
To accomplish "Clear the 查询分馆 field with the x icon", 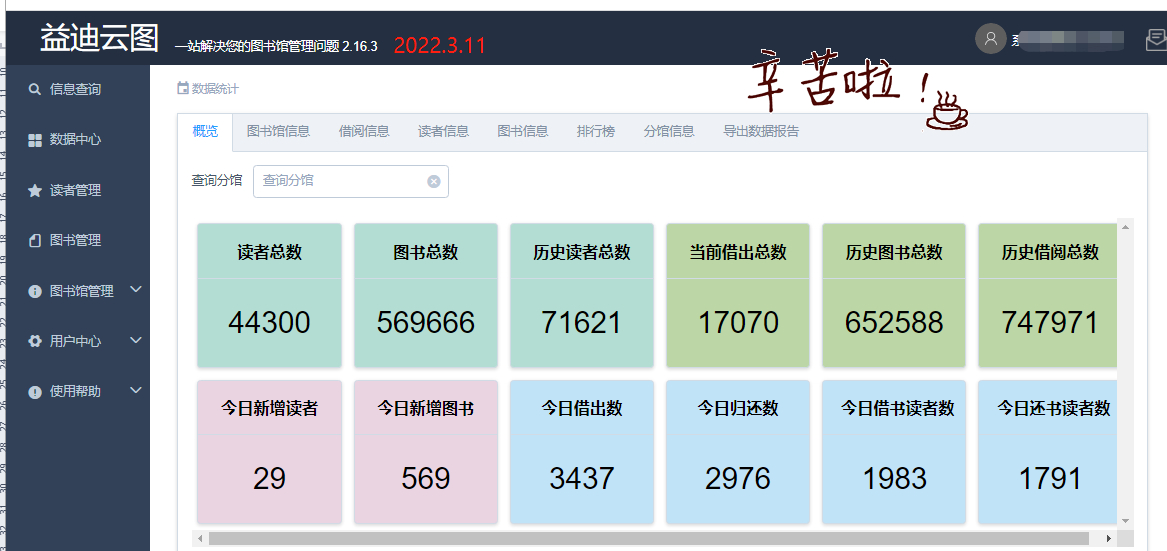I will tap(433, 181).
